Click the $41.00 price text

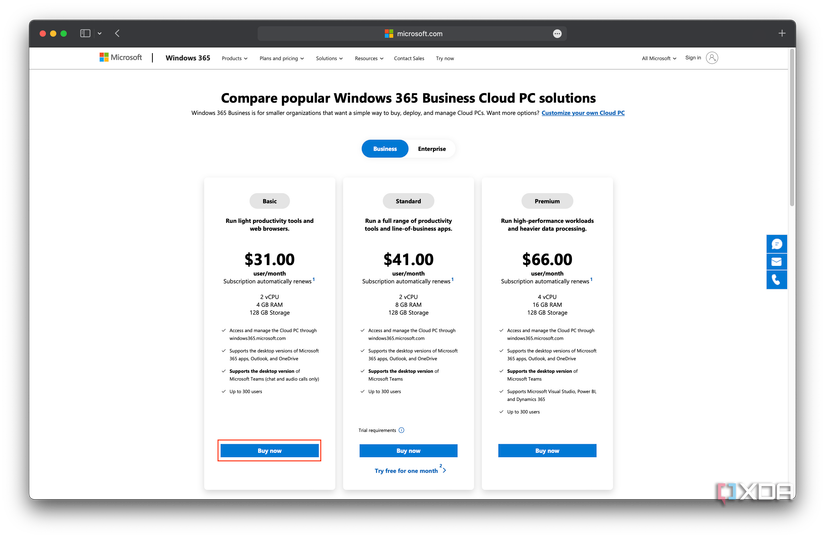408,259
